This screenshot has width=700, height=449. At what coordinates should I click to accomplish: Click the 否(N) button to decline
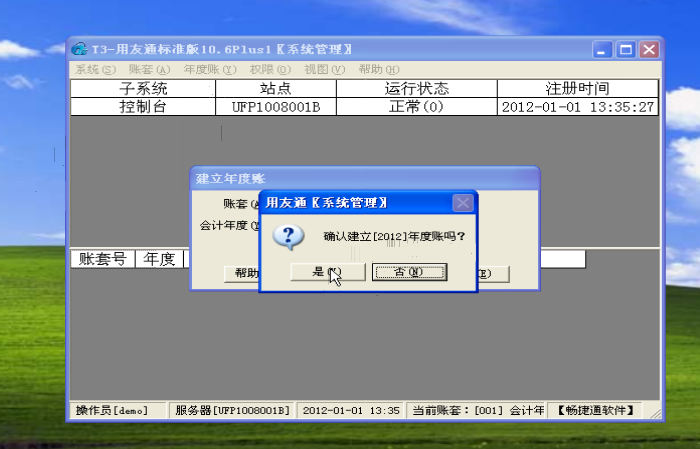tap(409, 272)
